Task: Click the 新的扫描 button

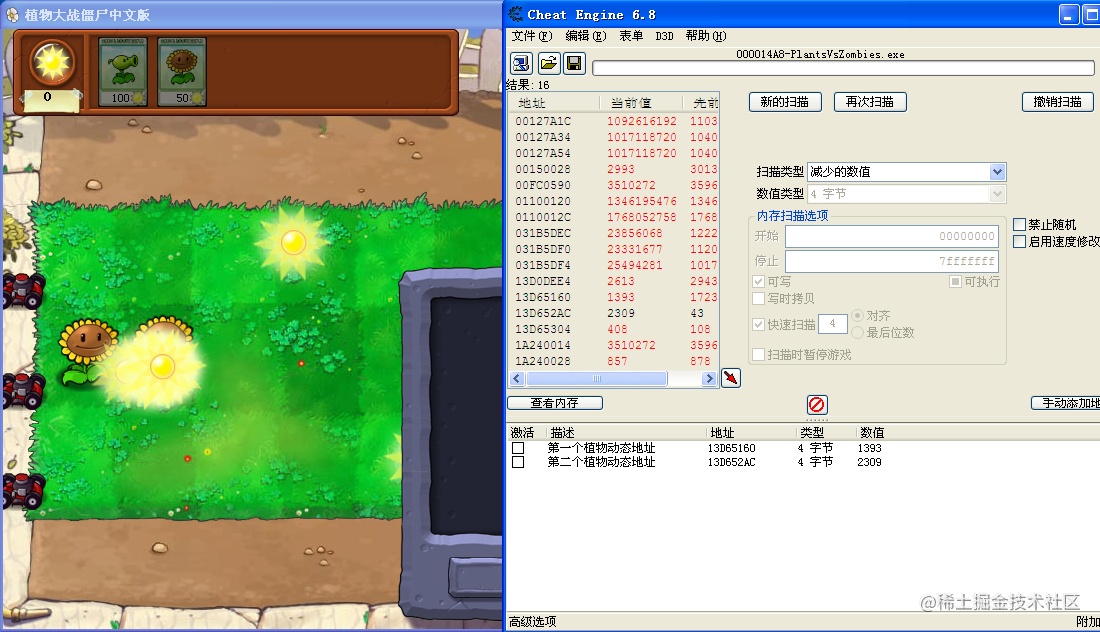Action: [x=784, y=102]
